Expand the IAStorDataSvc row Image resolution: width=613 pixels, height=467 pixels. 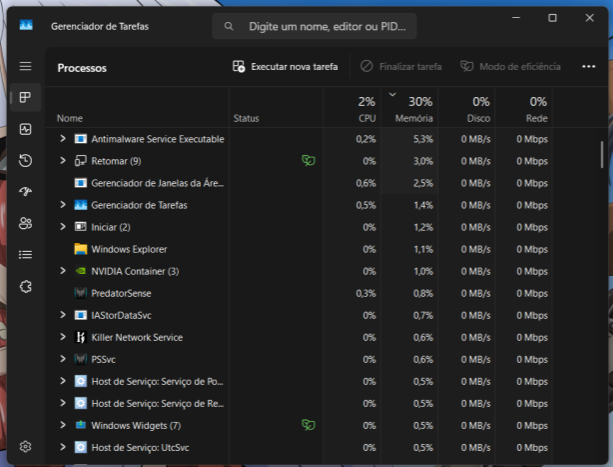63,315
